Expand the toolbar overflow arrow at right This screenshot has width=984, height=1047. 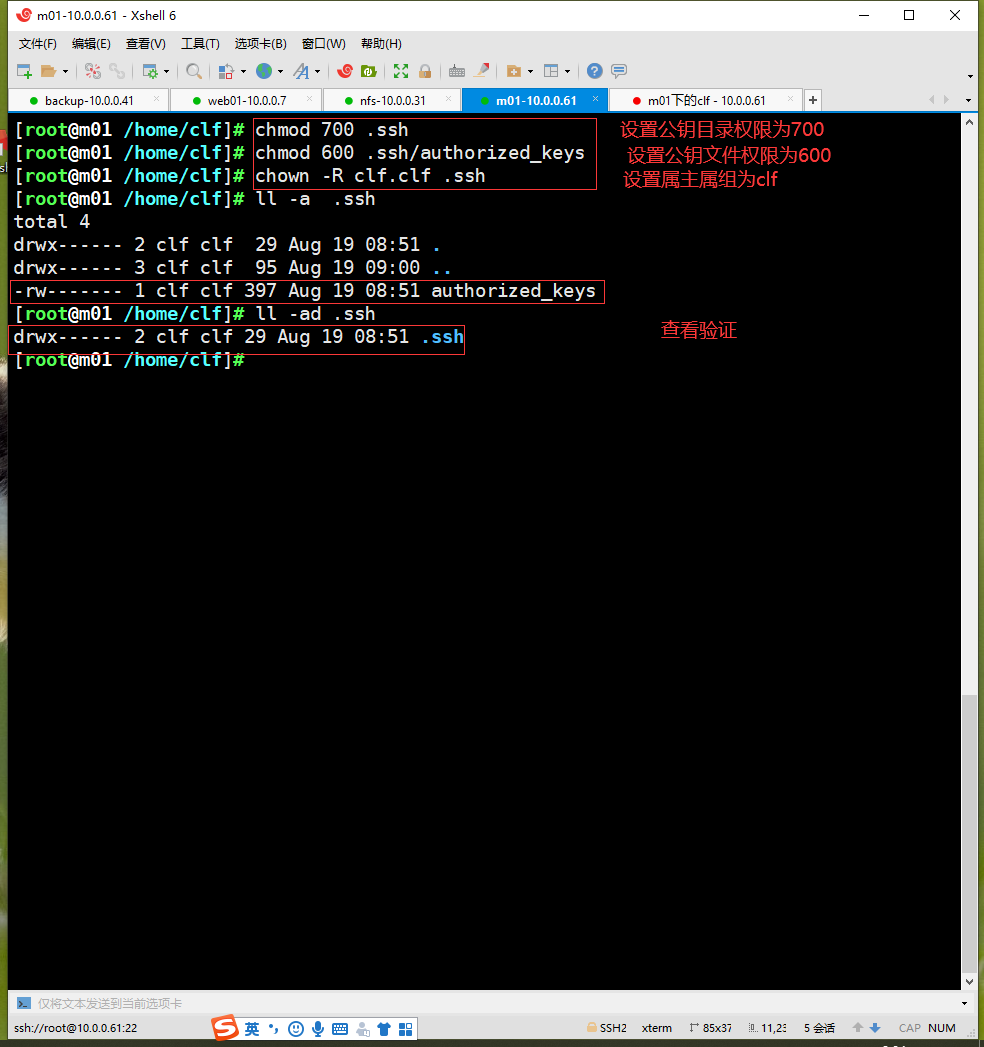[x=970, y=77]
